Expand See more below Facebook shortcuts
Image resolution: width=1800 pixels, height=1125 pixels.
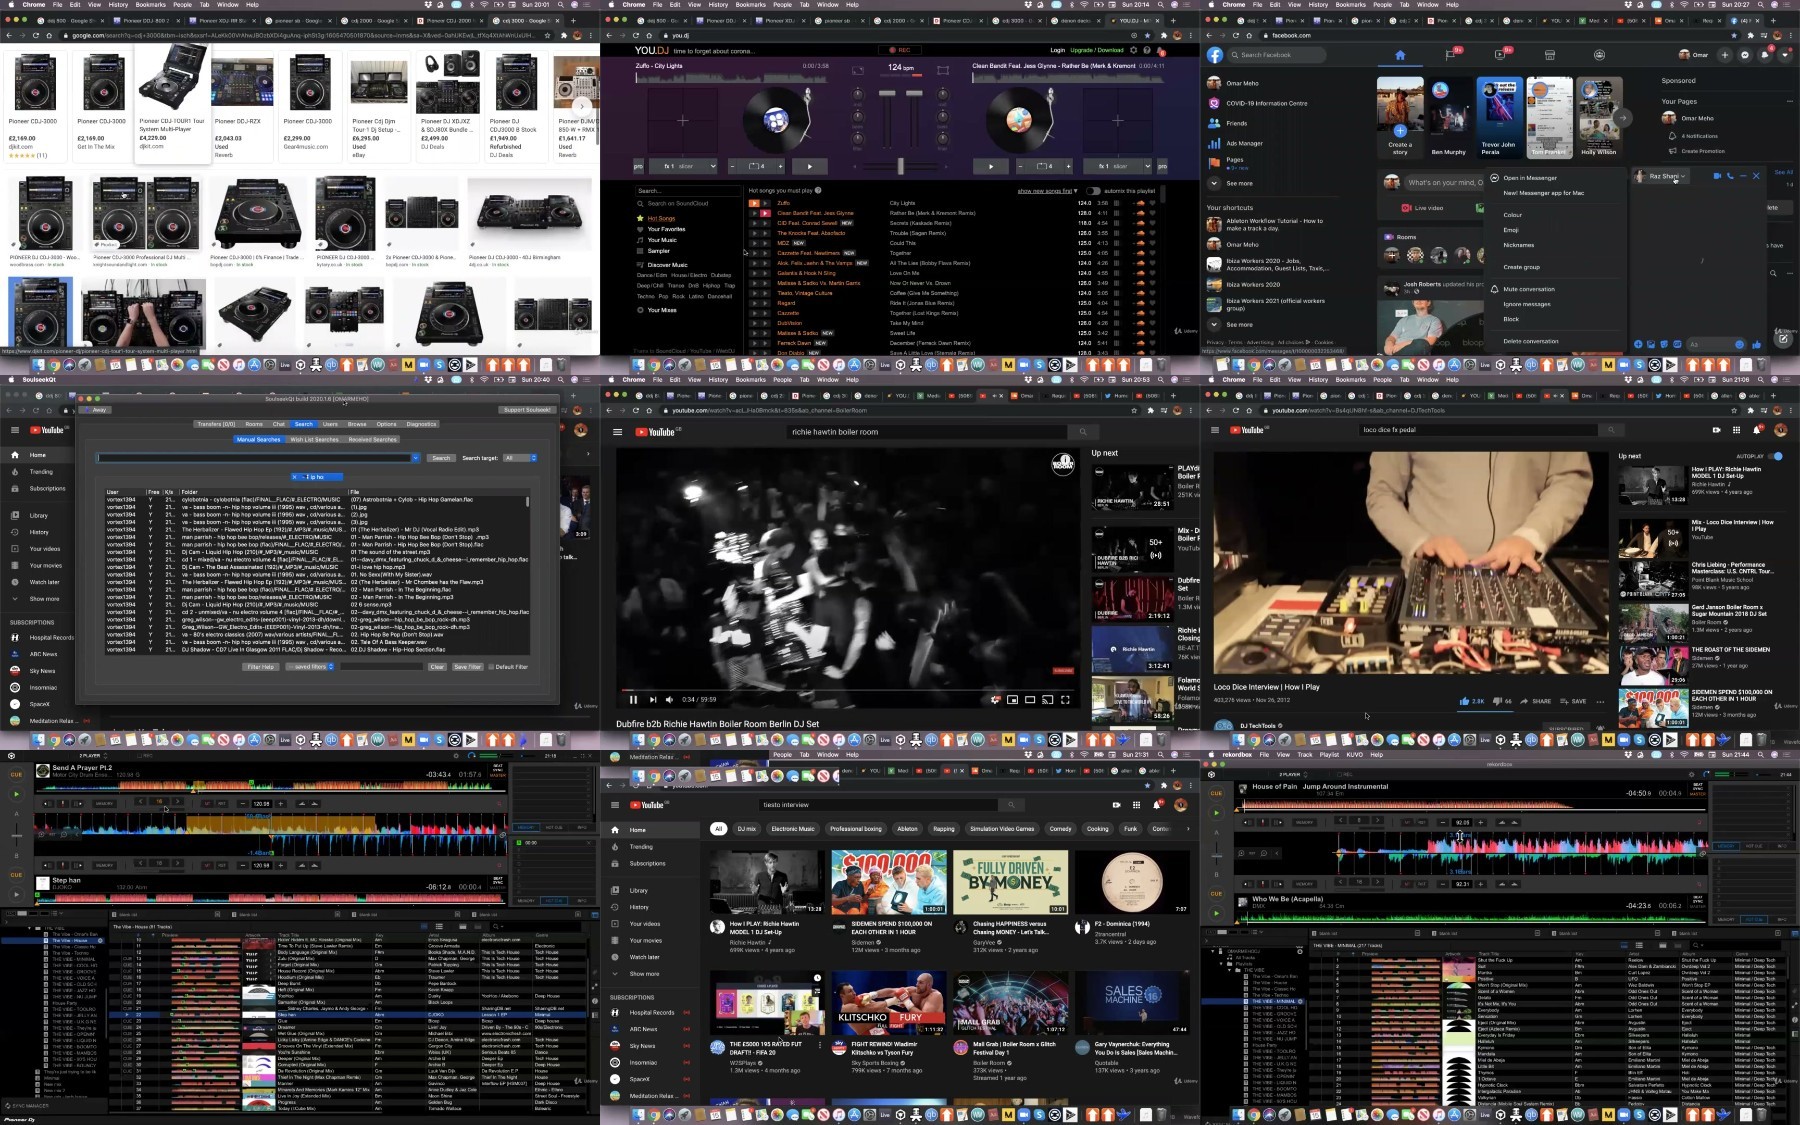[x=1239, y=325]
